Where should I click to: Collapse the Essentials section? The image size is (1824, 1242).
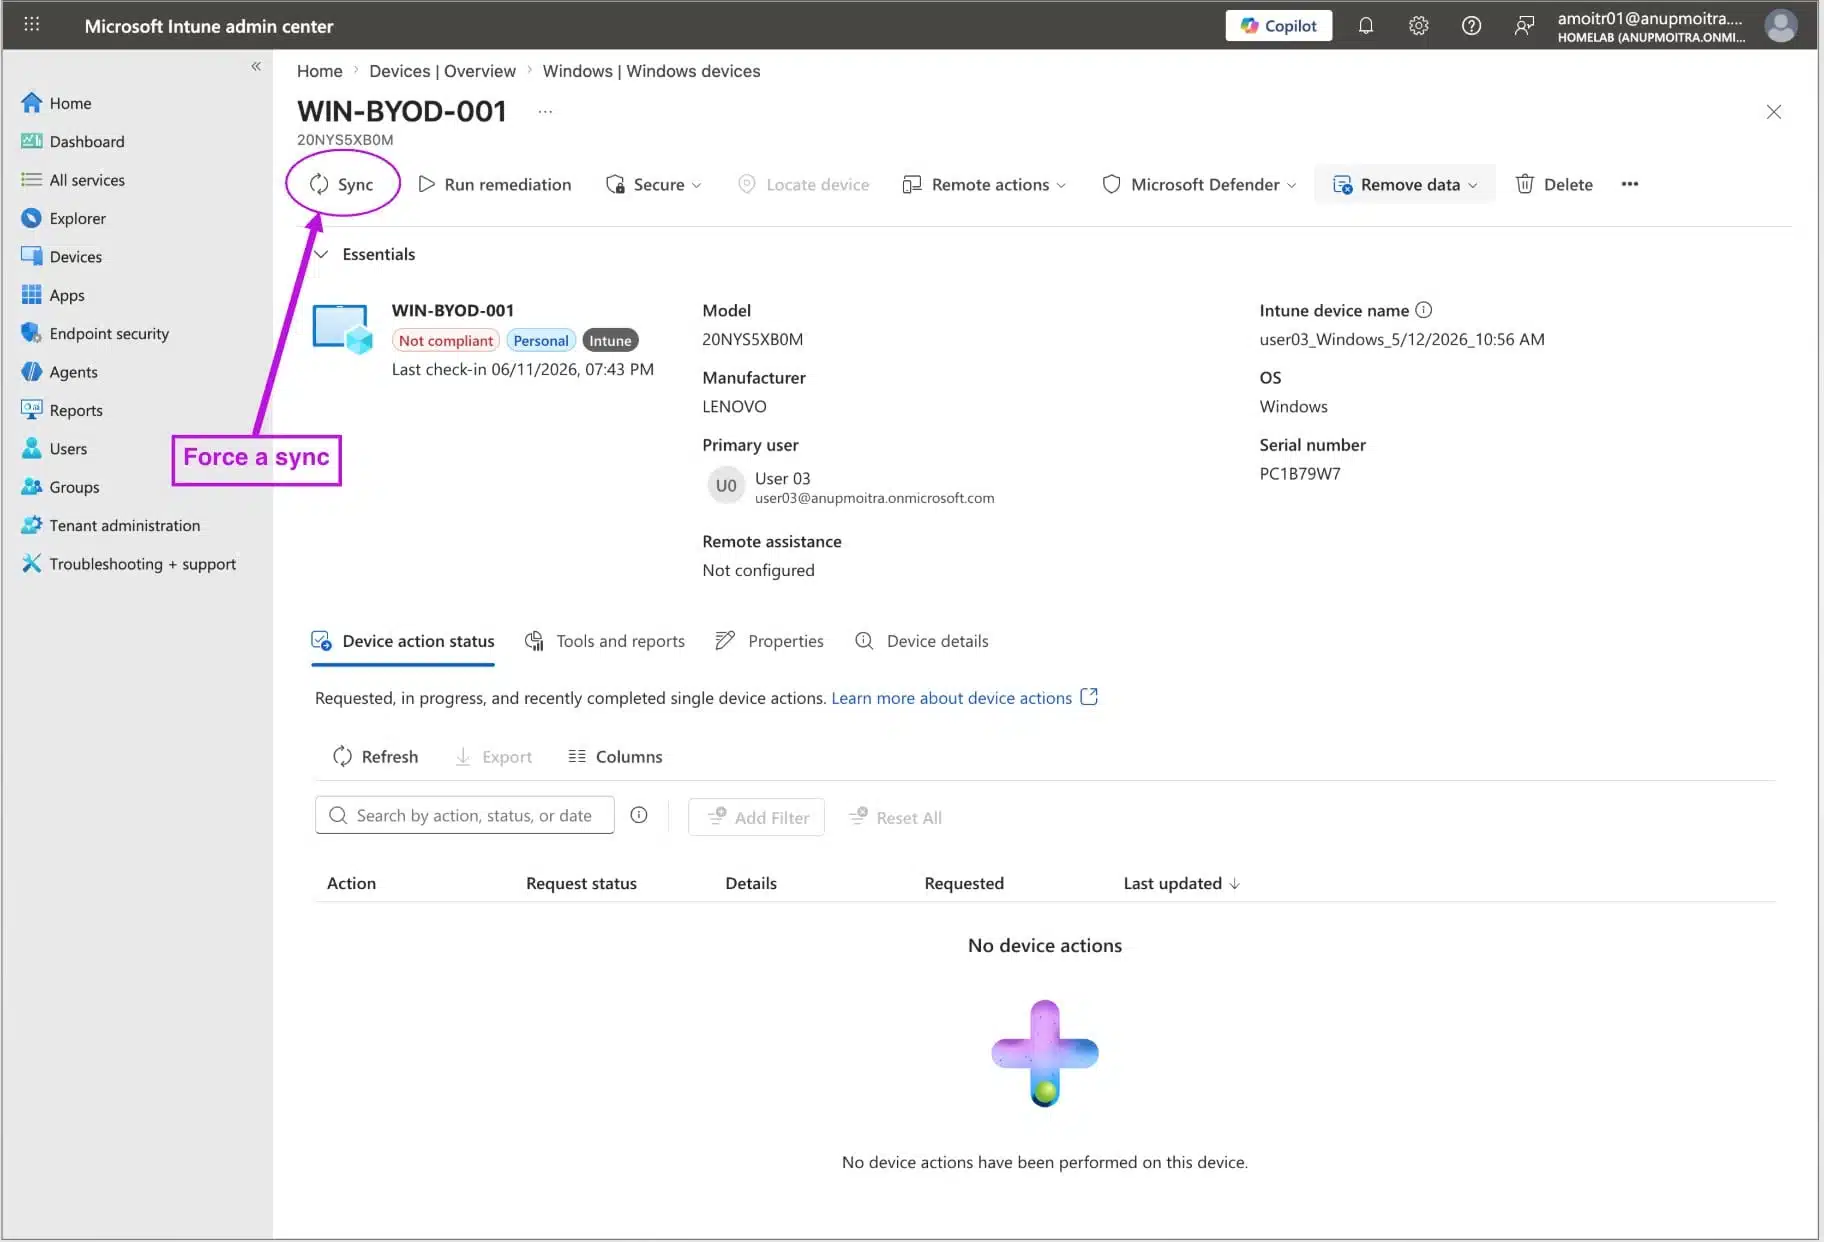click(321, 254)
